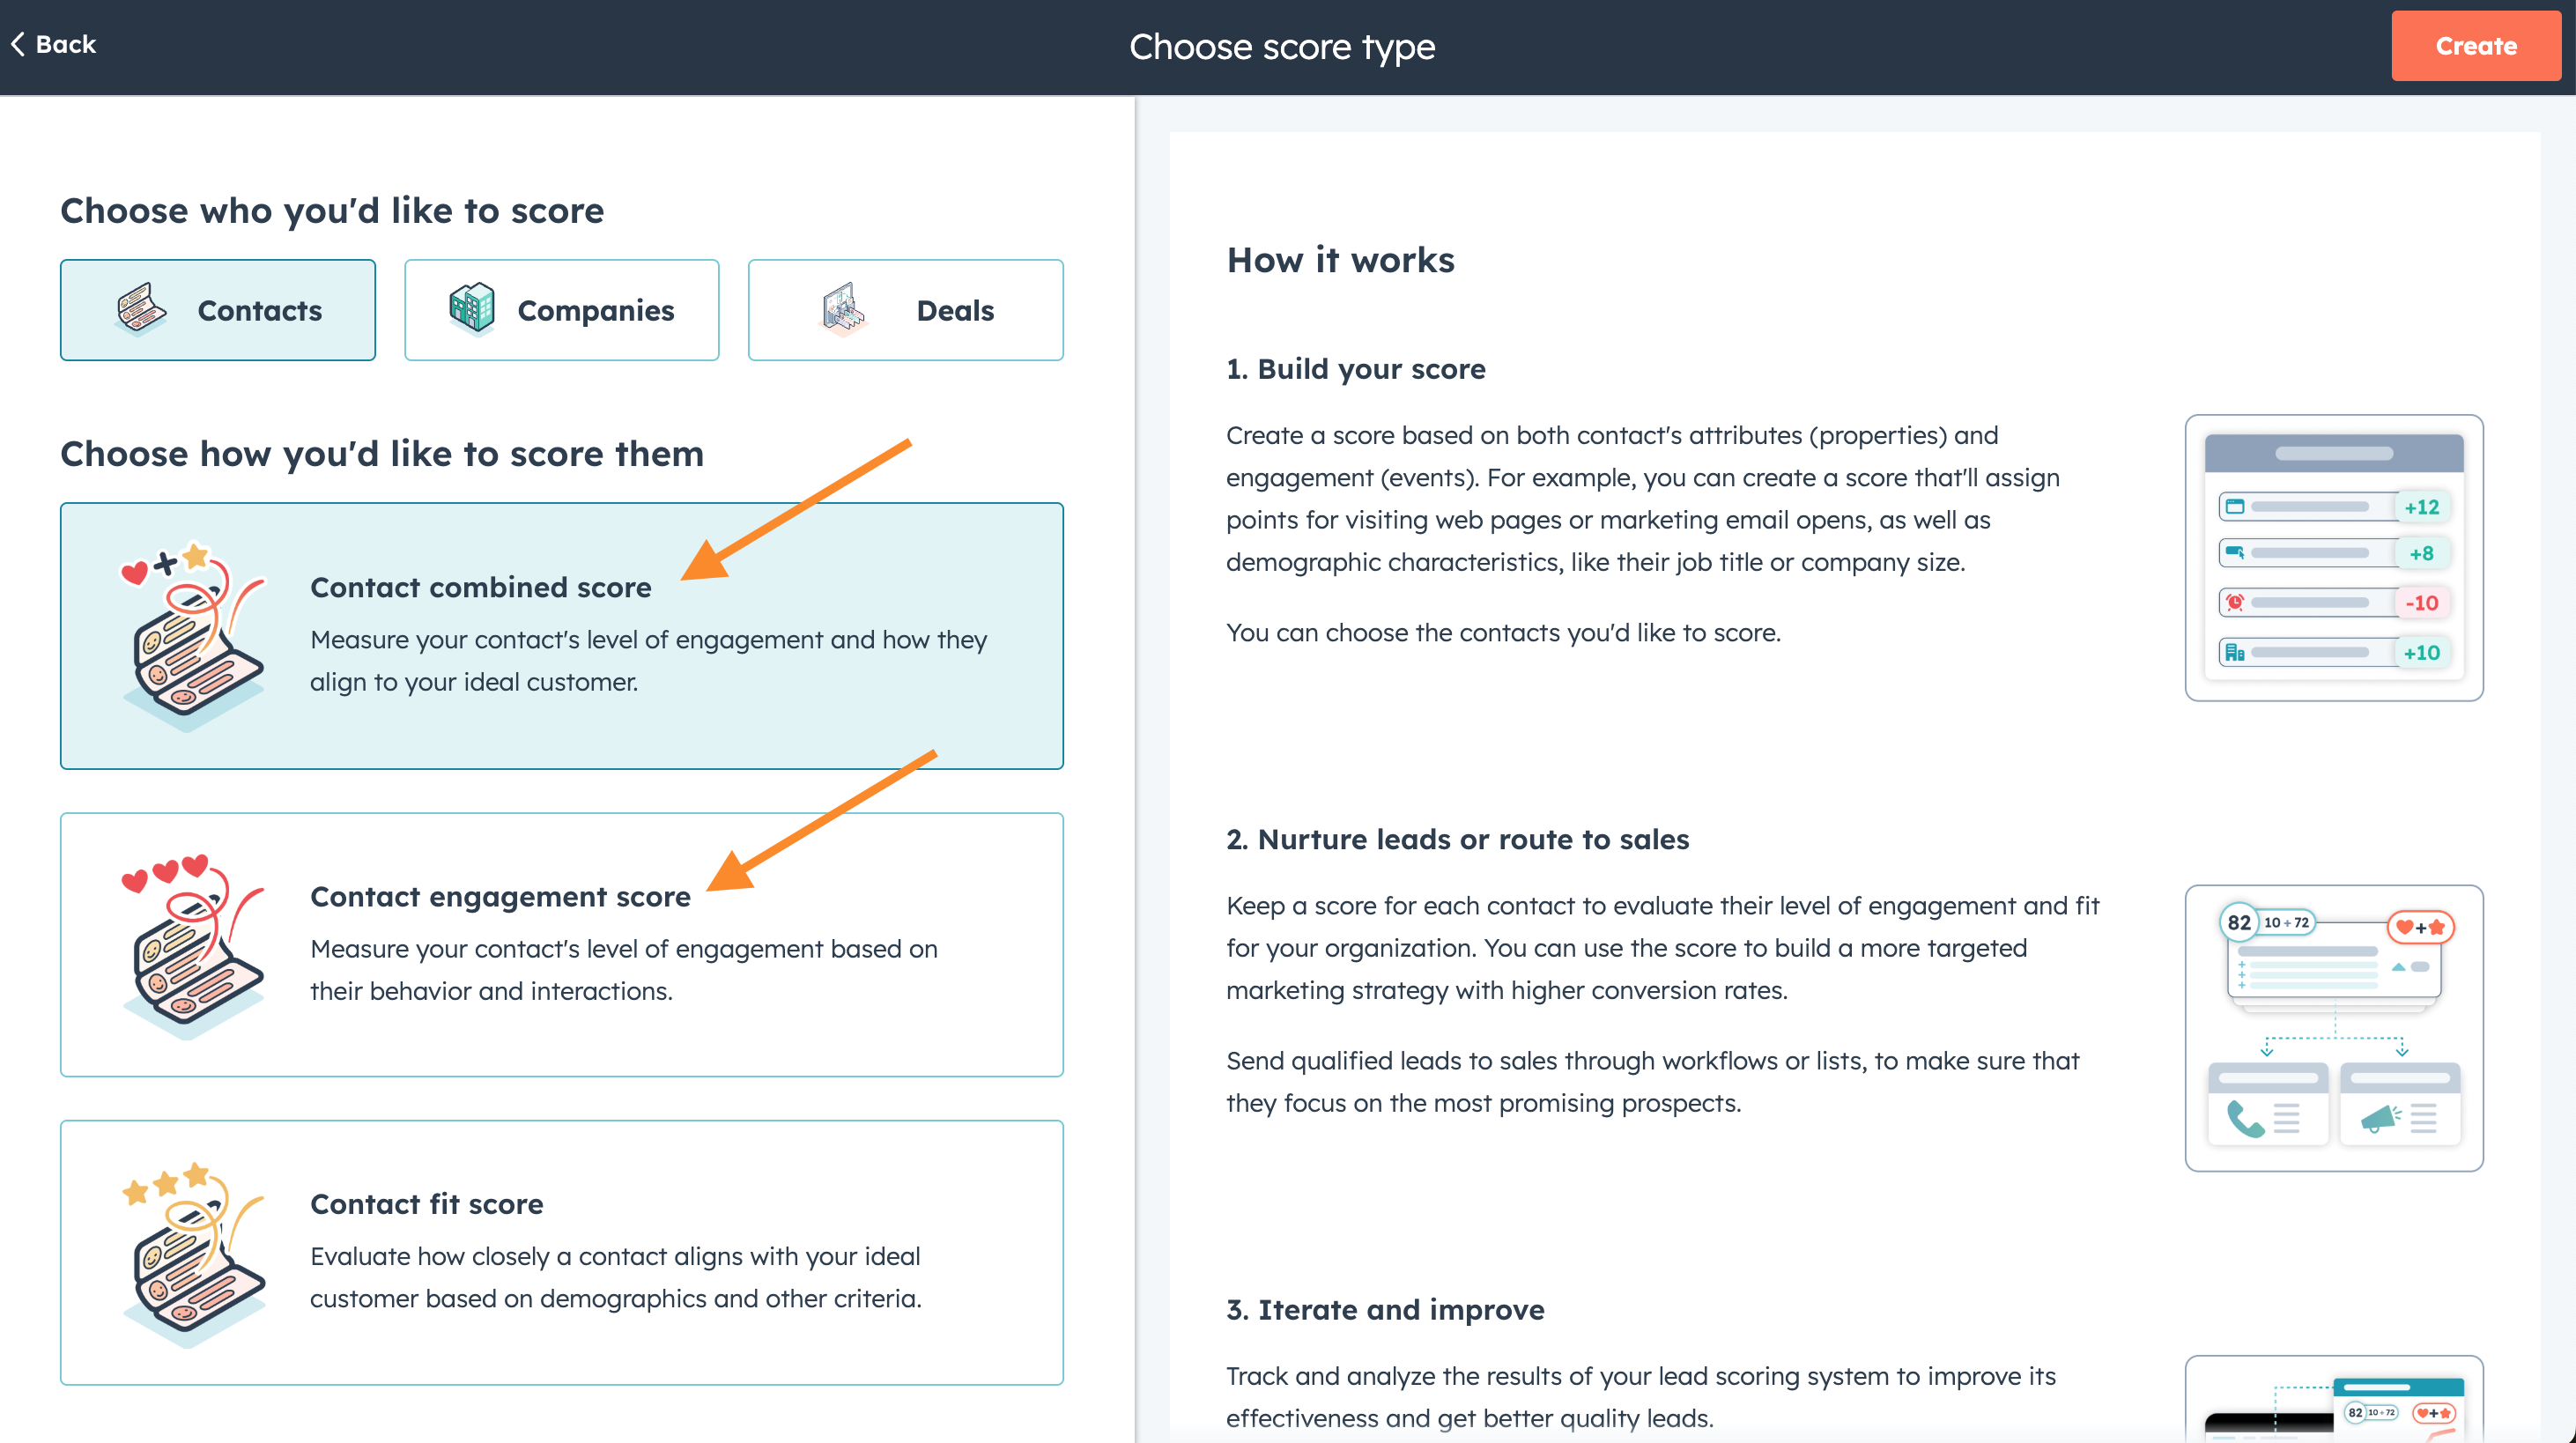Click the Back link
The width and height of the screenshot is (2576, 1443).
(55, 43)
